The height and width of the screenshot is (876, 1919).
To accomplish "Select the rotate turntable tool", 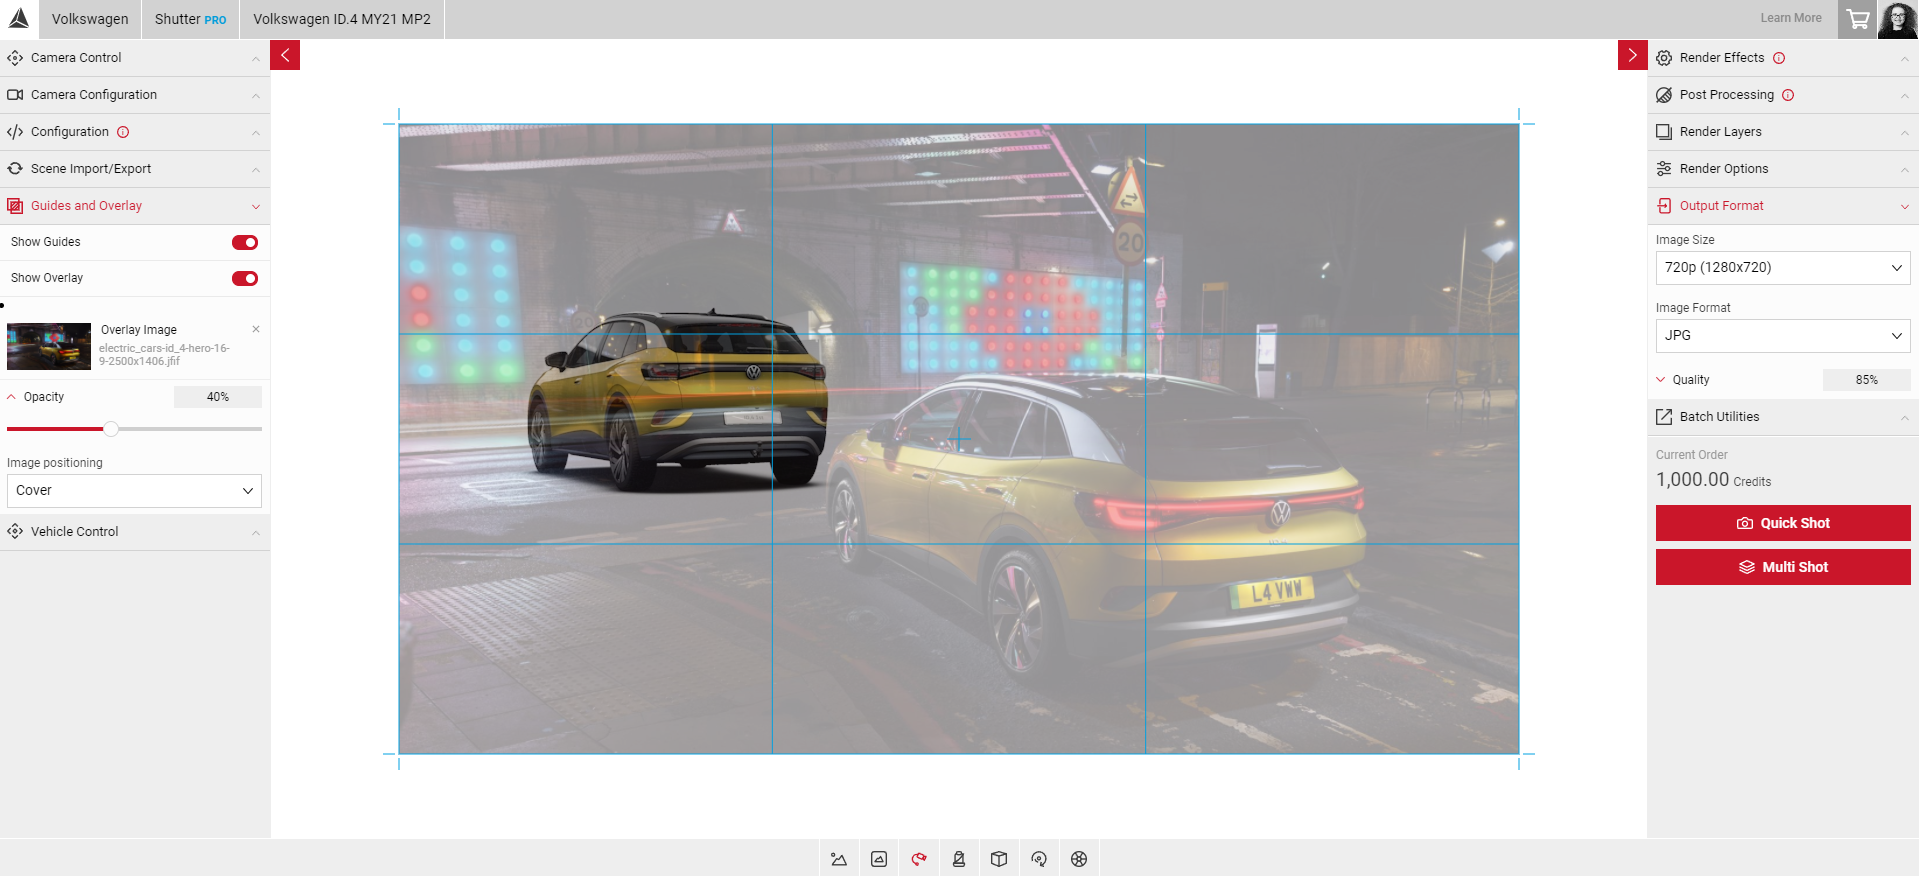I will click(x=1039, y=859).
